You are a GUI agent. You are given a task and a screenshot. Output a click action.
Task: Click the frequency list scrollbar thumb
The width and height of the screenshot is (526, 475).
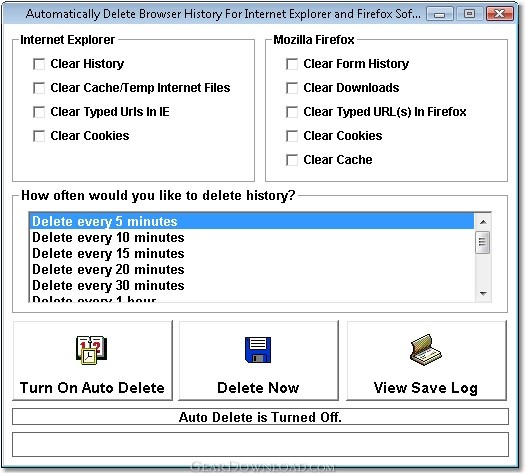(483, 242)
